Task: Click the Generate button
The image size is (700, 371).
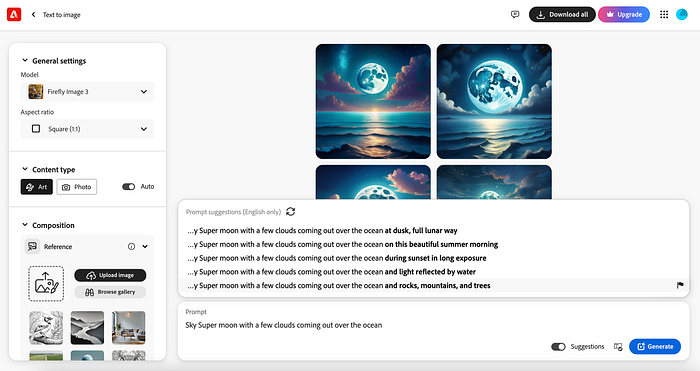Action: [655, 346]
